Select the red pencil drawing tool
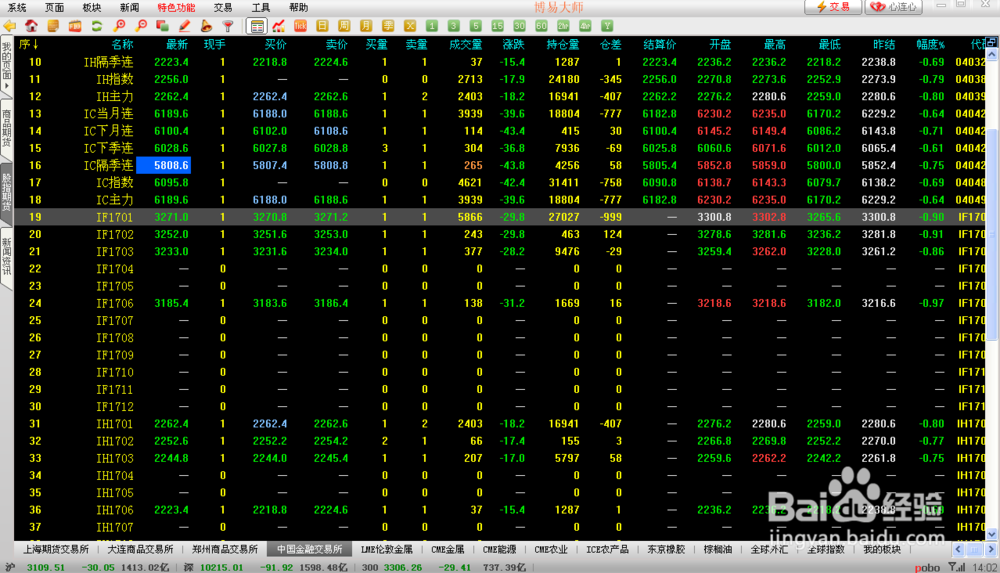The width and height of the screenshot is (1000, 573). pyautogui.click(x=184, y=26)
